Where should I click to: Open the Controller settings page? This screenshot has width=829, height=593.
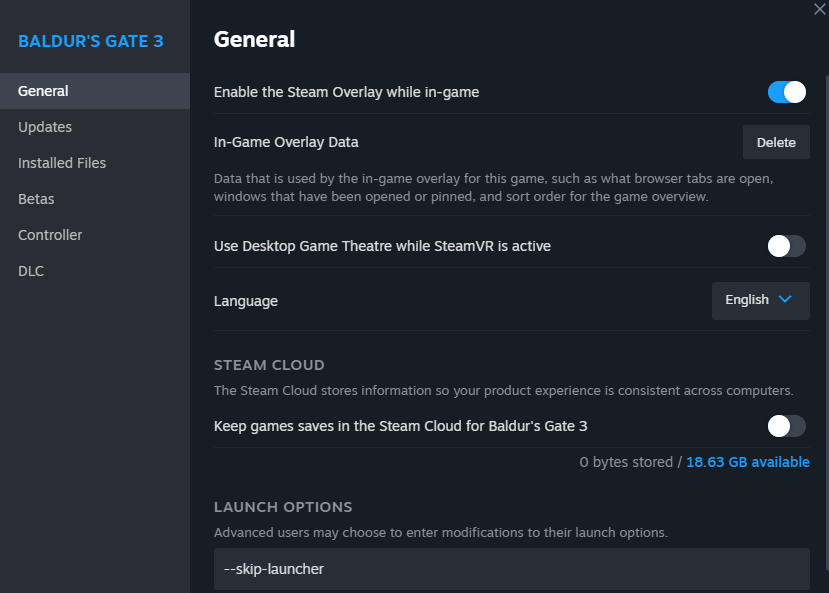pos(50,235)
